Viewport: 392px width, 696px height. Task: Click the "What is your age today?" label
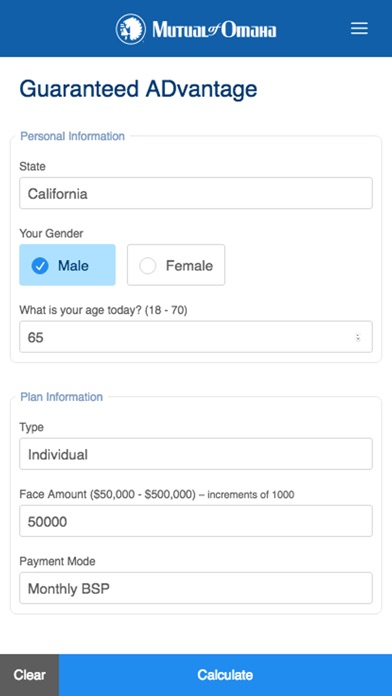point(103,310)
